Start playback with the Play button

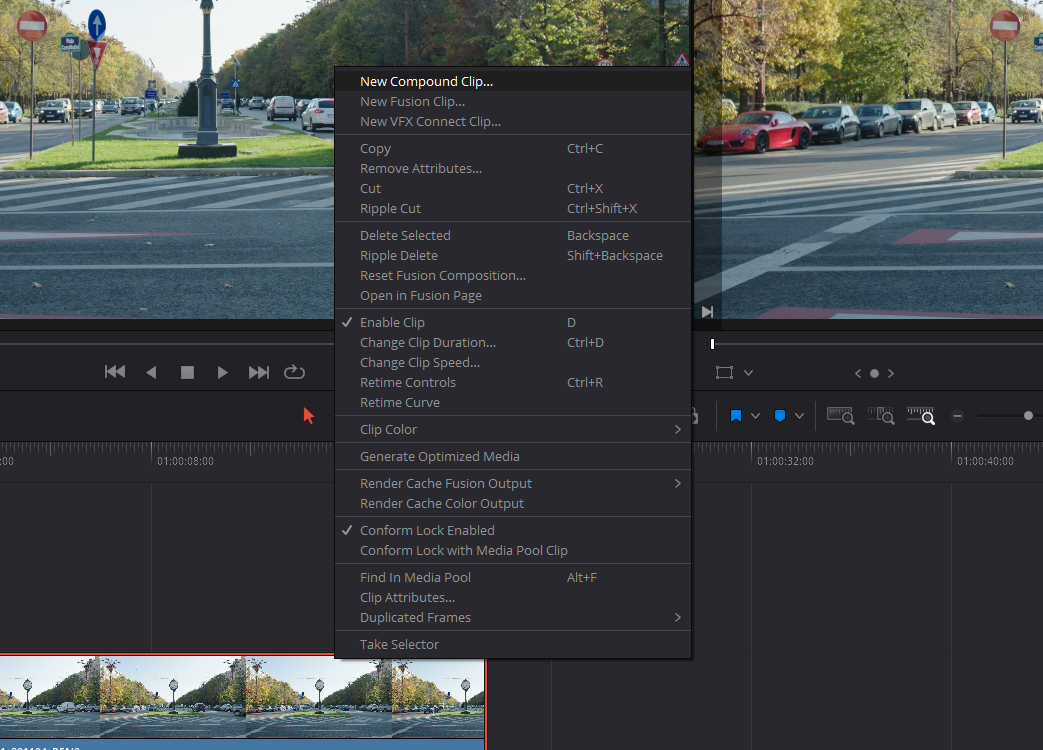pyautogui.click(x=222, y=372)
